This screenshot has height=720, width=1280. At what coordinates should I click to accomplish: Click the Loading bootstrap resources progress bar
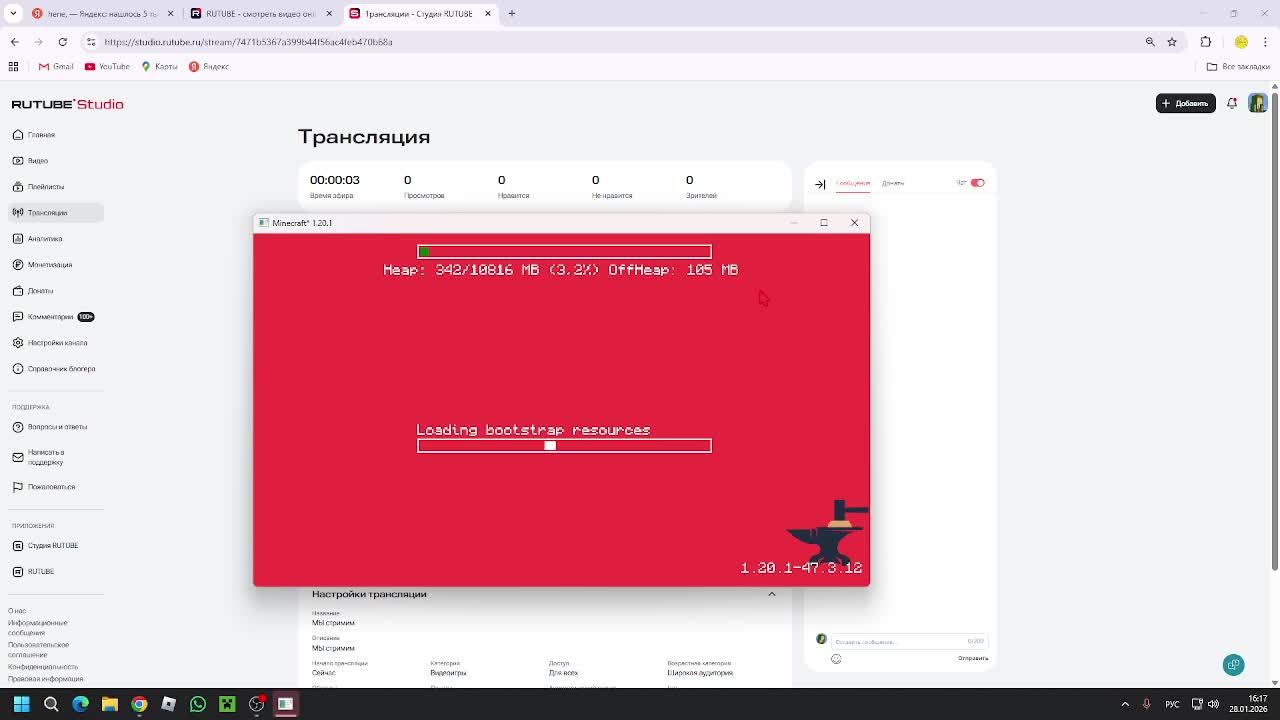click(564, 446)
